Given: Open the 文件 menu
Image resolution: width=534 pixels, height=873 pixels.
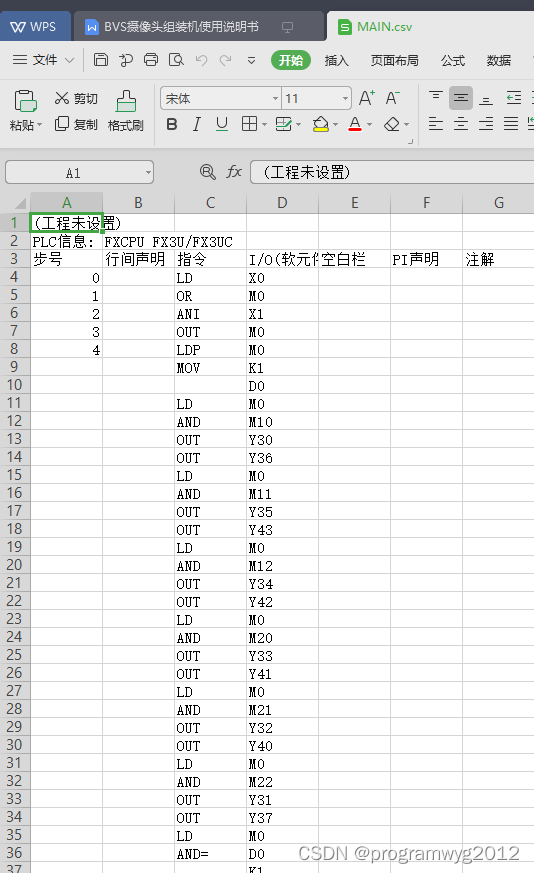Looking at the screenshot, I should [43, 60].
